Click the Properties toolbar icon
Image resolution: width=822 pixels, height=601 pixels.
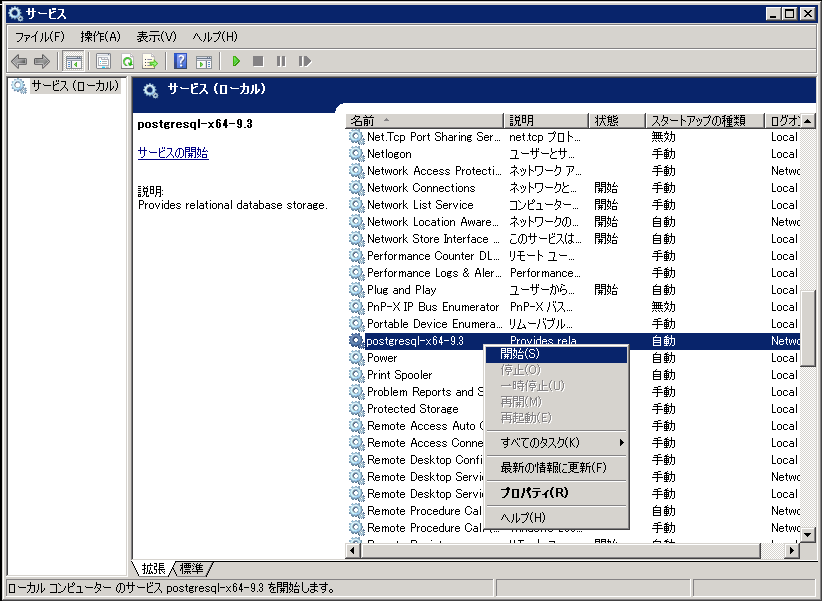coord(103,61)
